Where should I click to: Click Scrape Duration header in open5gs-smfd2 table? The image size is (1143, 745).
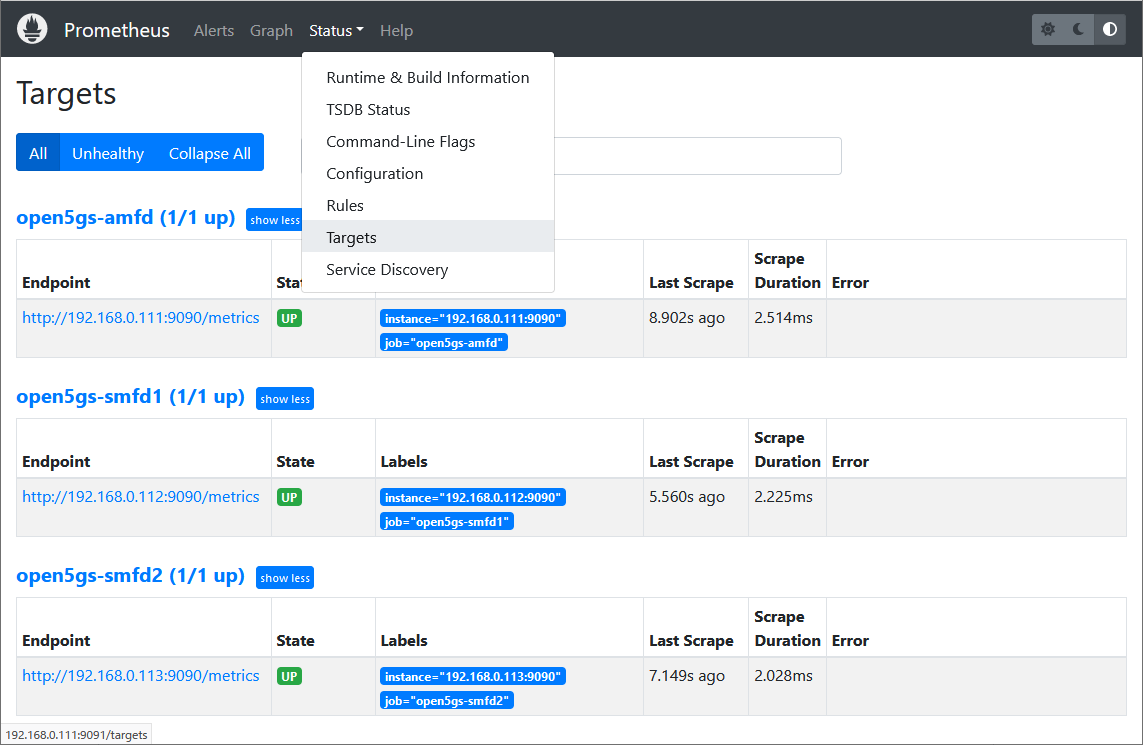(x=787, y=629)
